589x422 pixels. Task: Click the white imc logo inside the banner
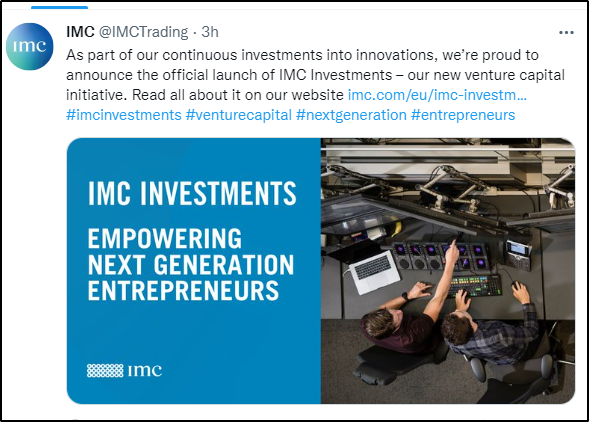(145, 371)
